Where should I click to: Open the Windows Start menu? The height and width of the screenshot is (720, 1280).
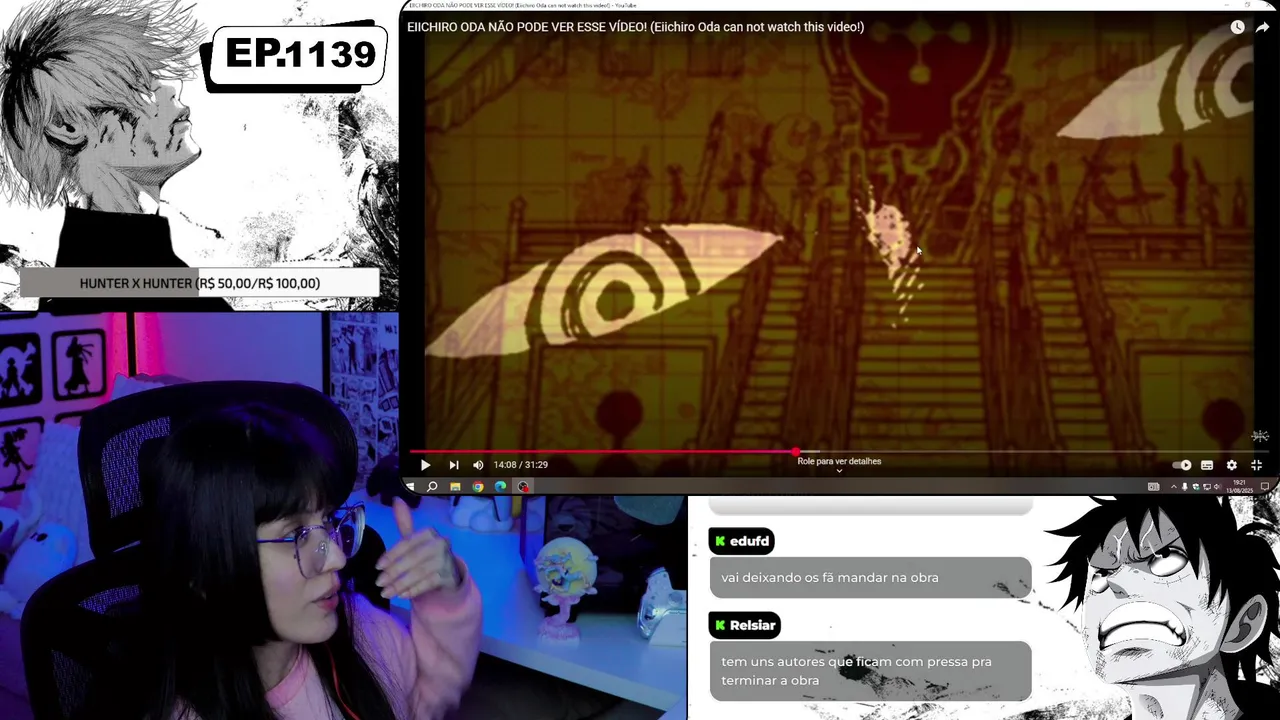(410, 487)
